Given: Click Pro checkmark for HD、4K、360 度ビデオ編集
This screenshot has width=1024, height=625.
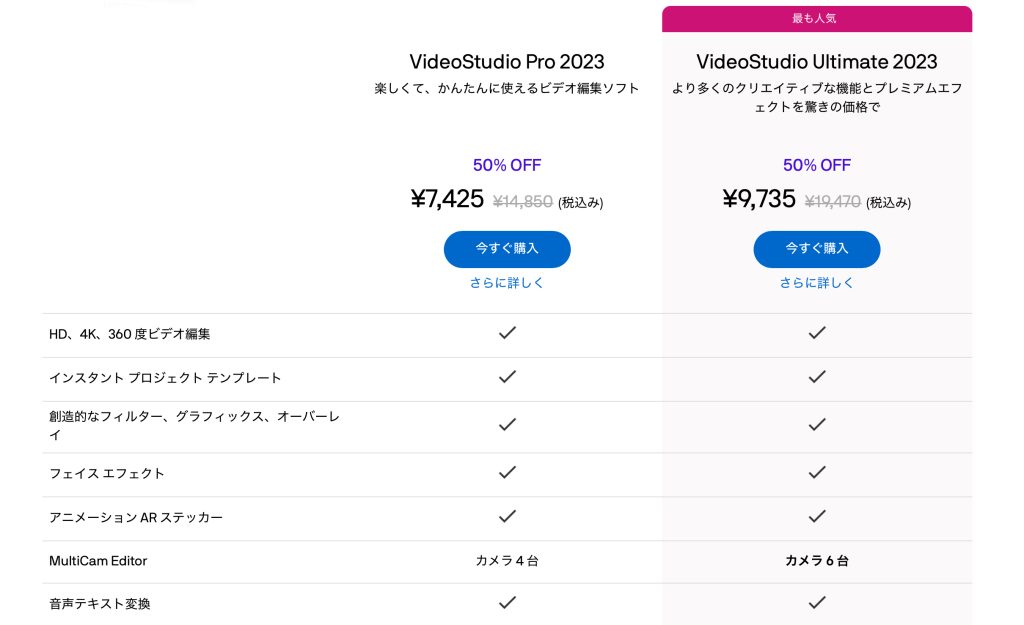Looking at the screenshot, I should point(507,333).
